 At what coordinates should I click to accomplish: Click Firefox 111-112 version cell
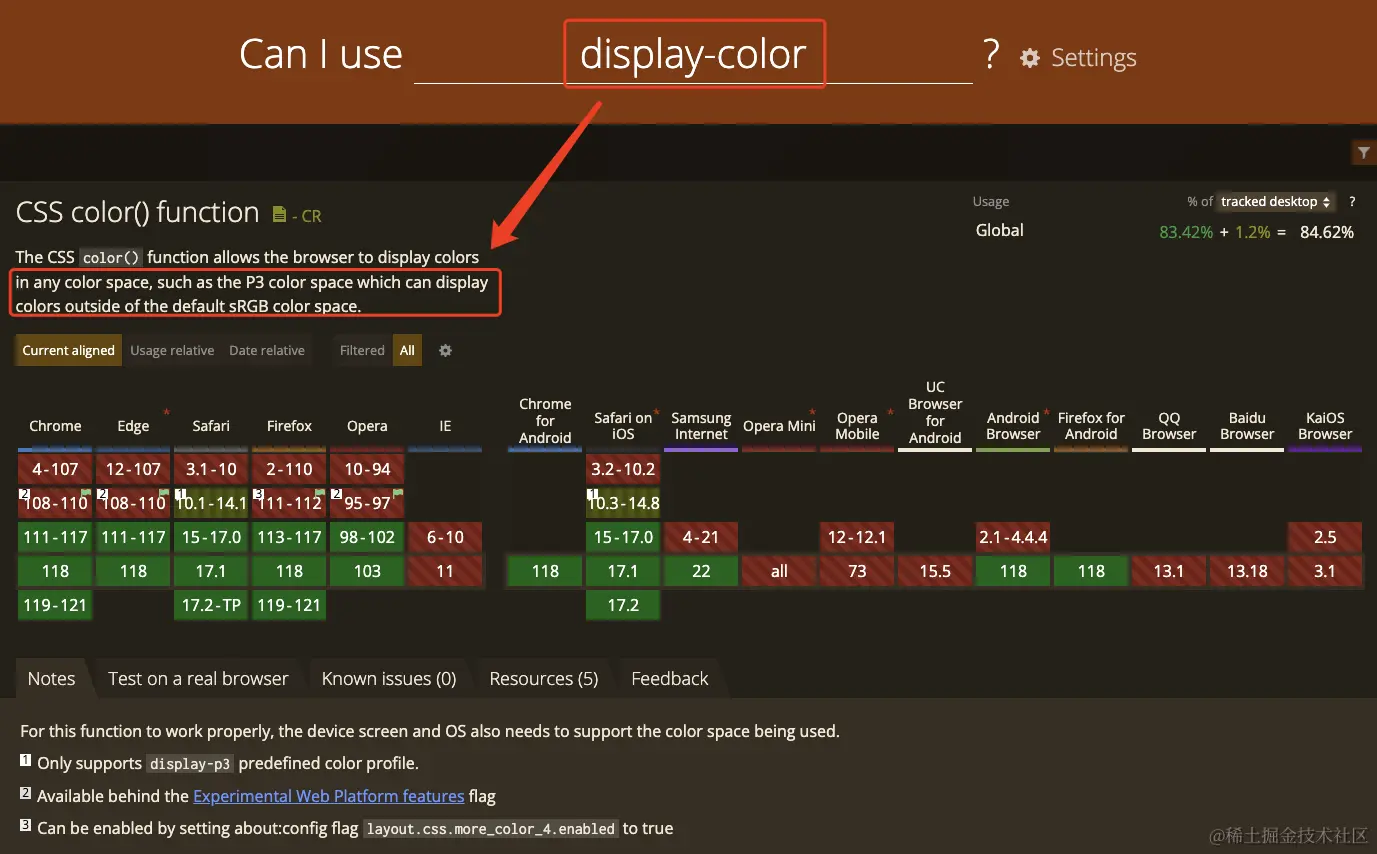[x=289, y=503]
